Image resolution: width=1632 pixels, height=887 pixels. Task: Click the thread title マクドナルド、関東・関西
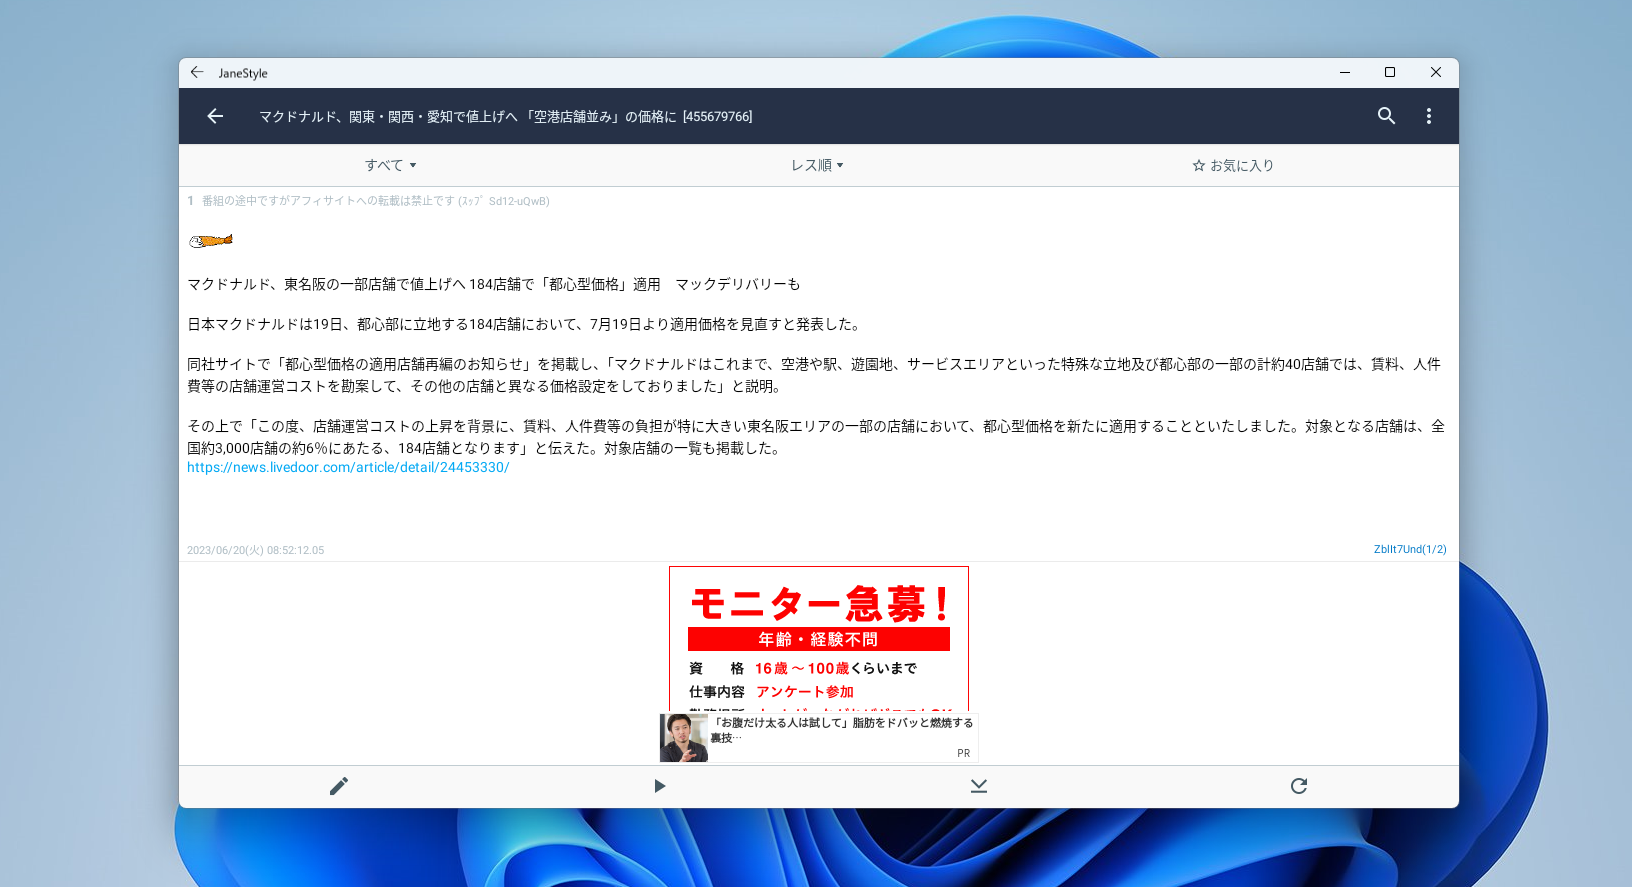click(506, 116)
